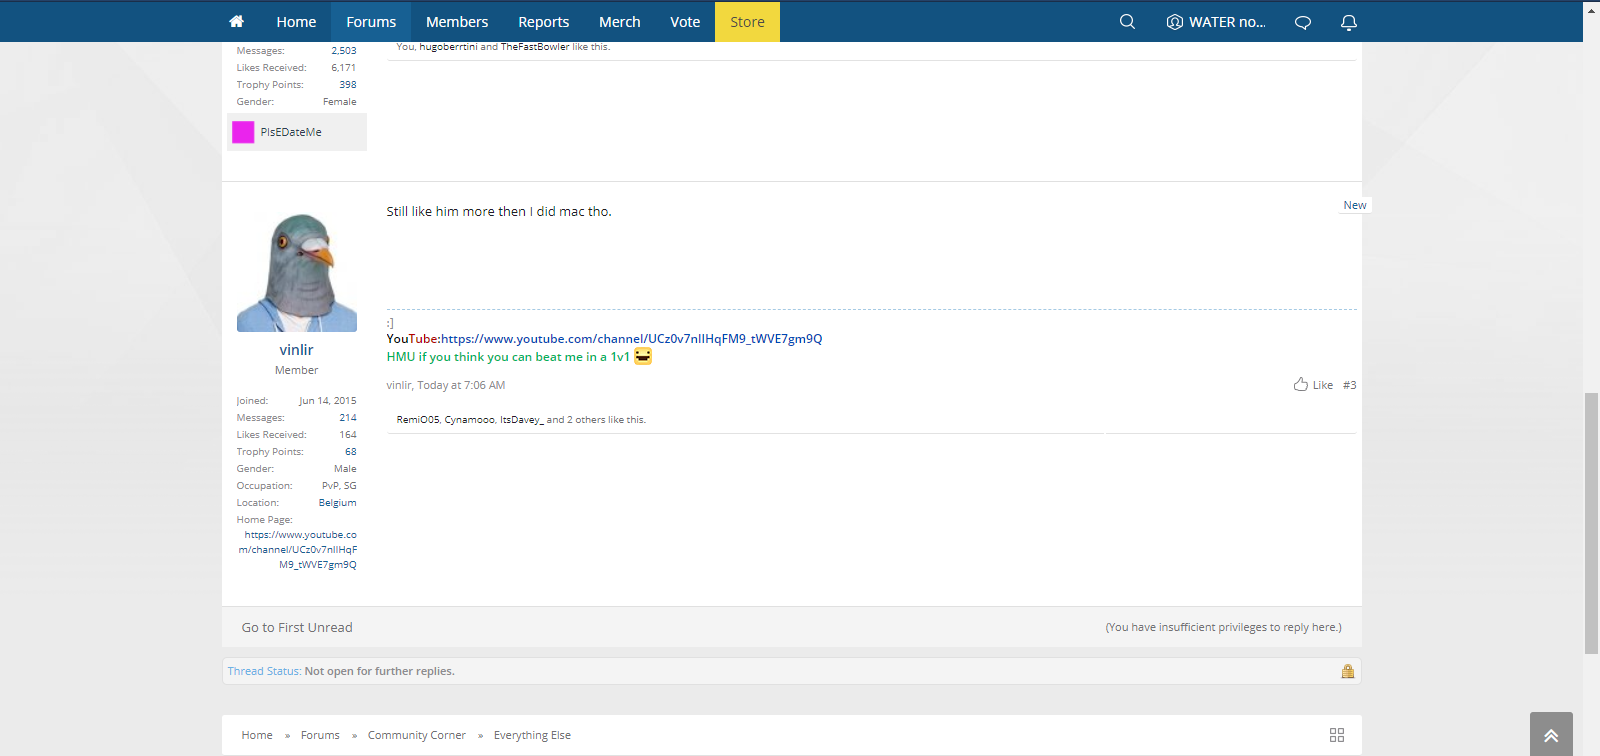Click the locked thread padlock icon
The height and width of the screenshot is (756, 1600).
1348,671
